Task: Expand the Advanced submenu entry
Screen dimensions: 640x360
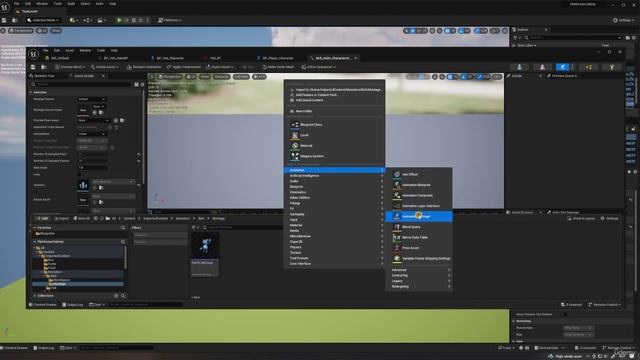Action: (x=419, y=270)
